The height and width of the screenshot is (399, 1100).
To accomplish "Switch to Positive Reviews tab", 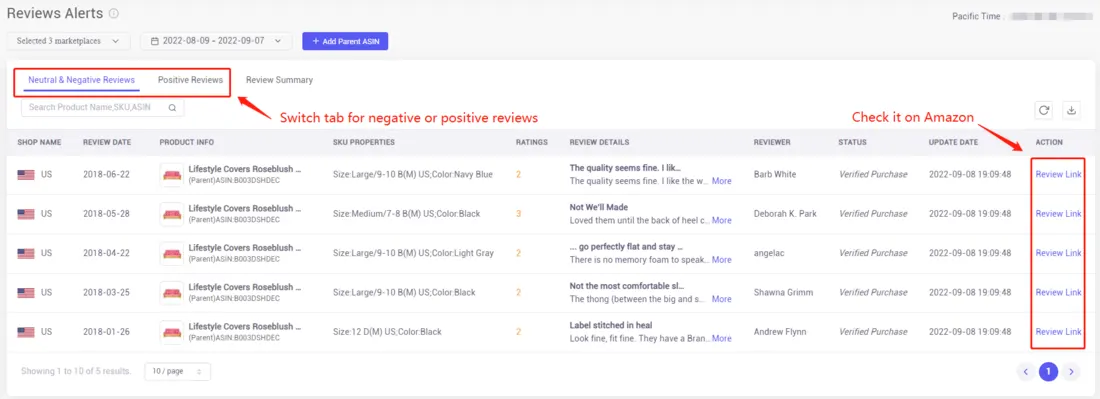I will pyautogui.click(x=190, y=80).
